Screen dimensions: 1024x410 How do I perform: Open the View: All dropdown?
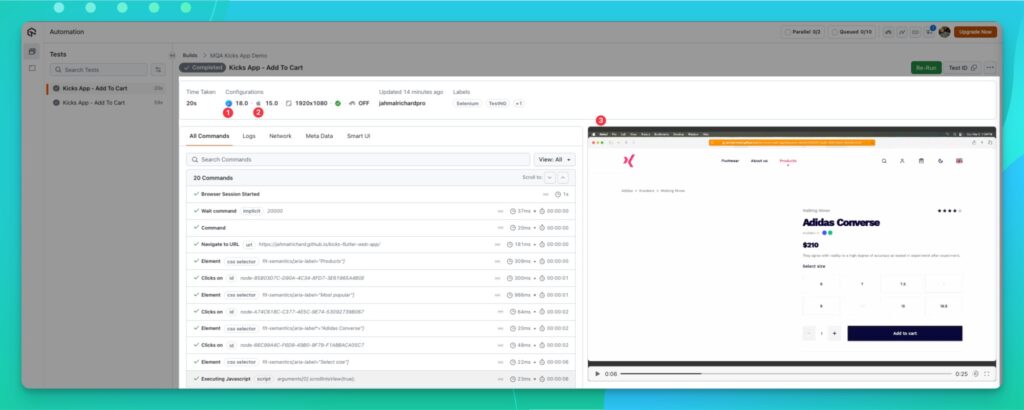555,159
